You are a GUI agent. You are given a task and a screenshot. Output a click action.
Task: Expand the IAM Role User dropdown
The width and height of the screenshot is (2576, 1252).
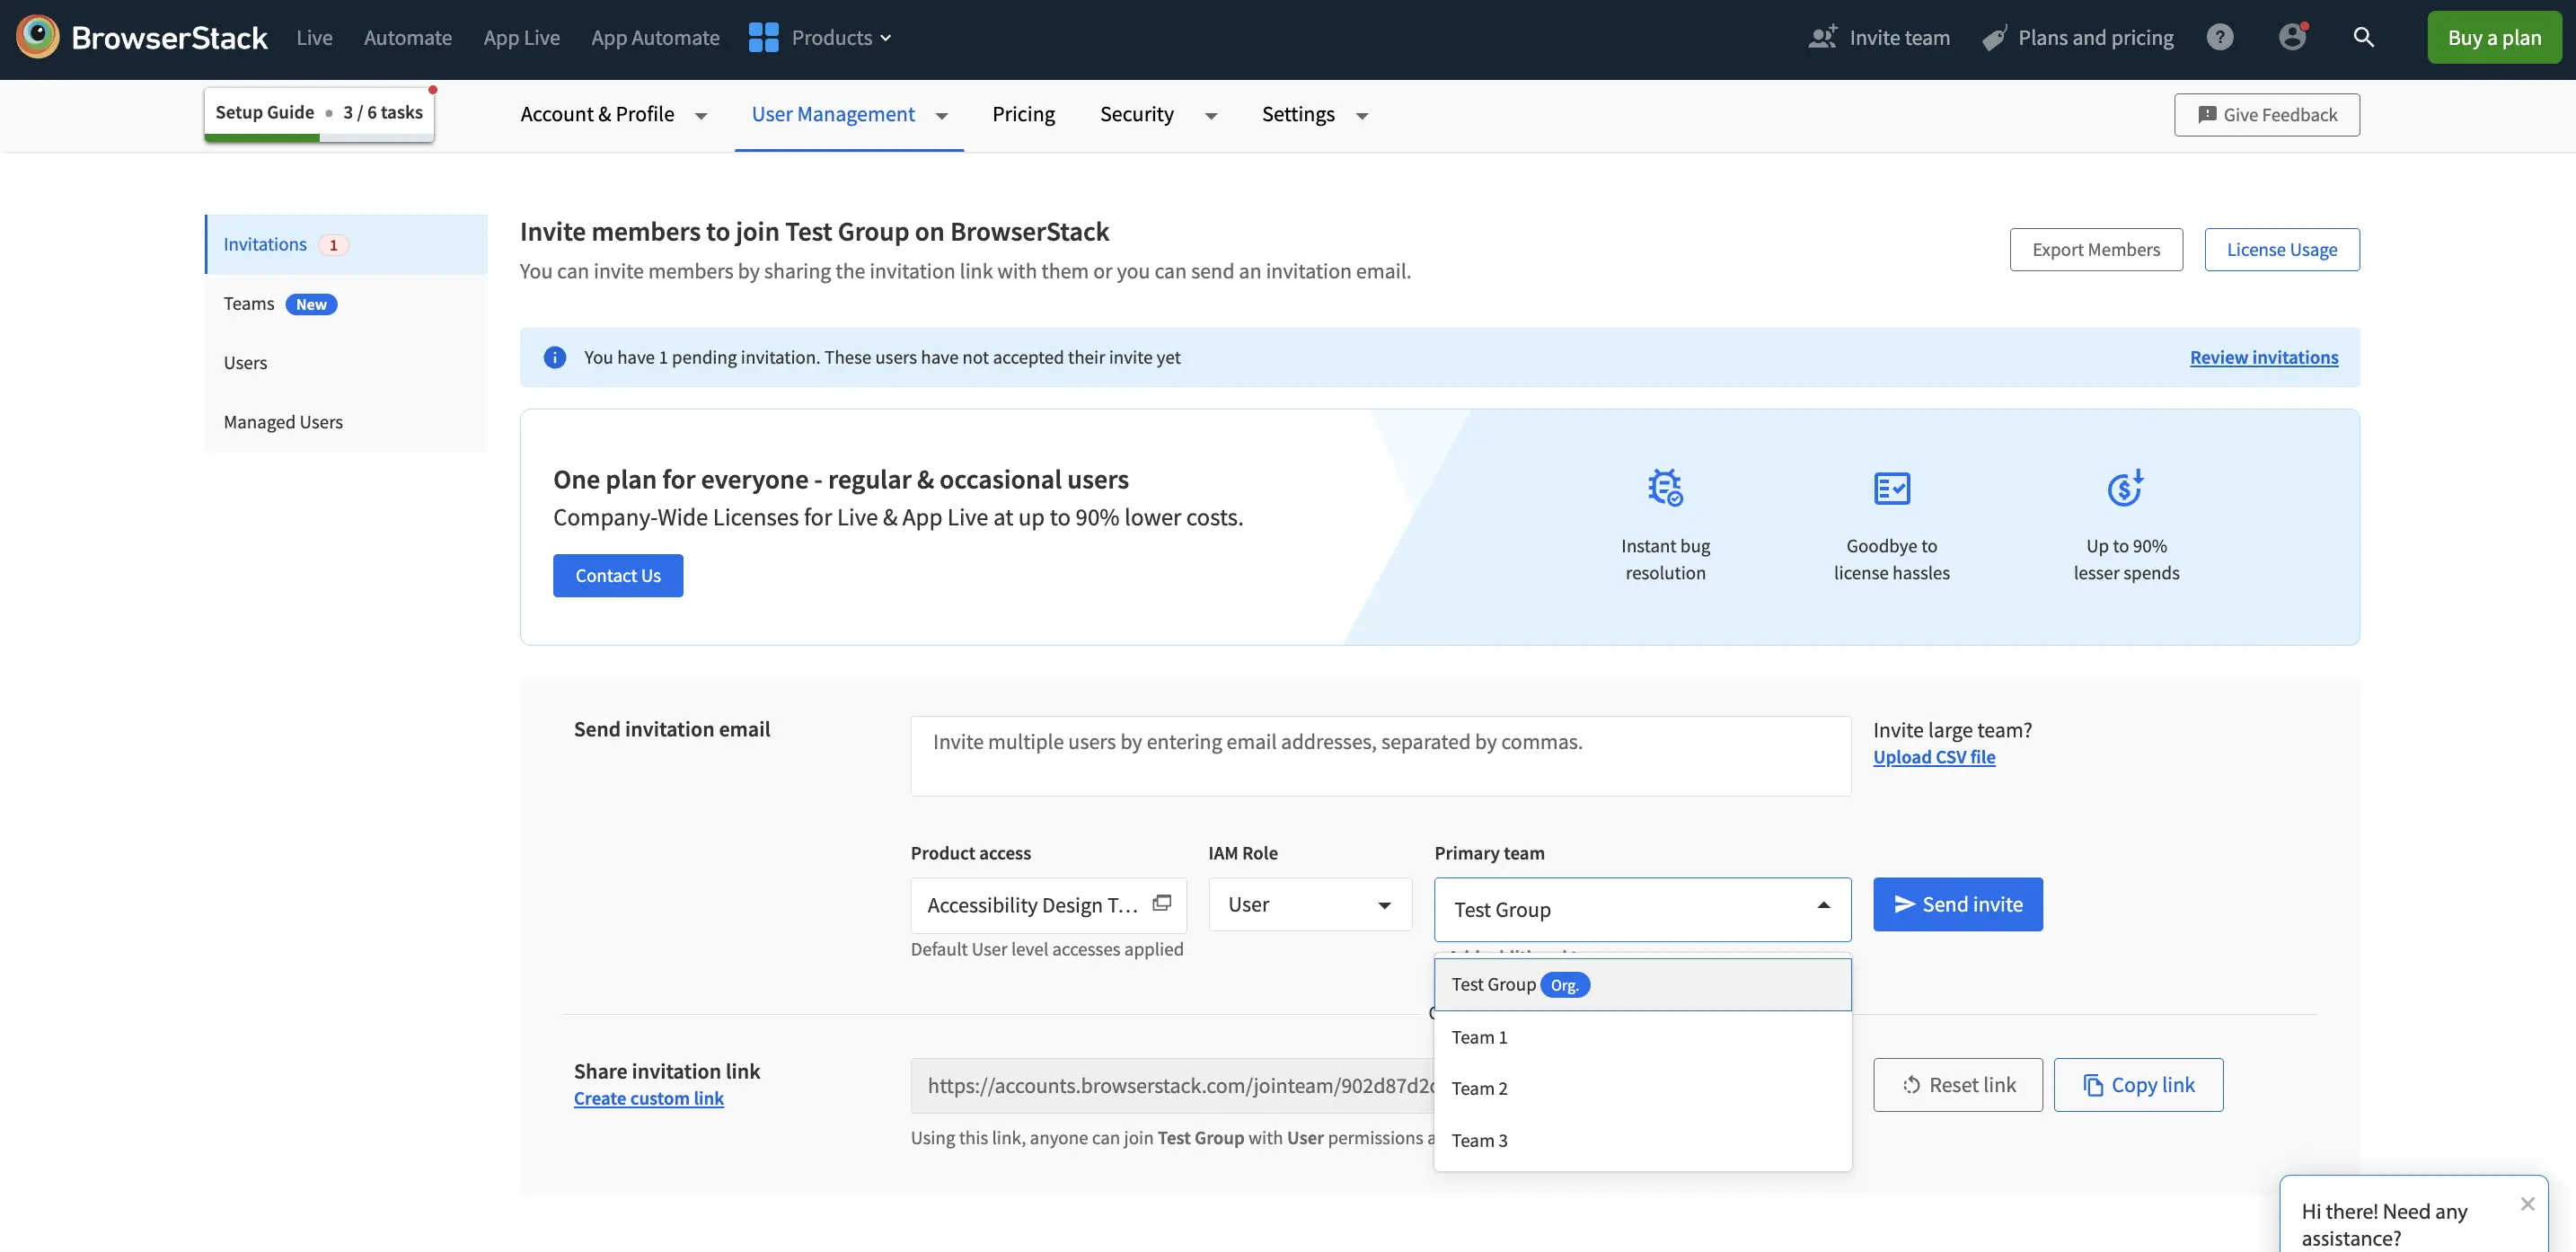point(1309,905)
